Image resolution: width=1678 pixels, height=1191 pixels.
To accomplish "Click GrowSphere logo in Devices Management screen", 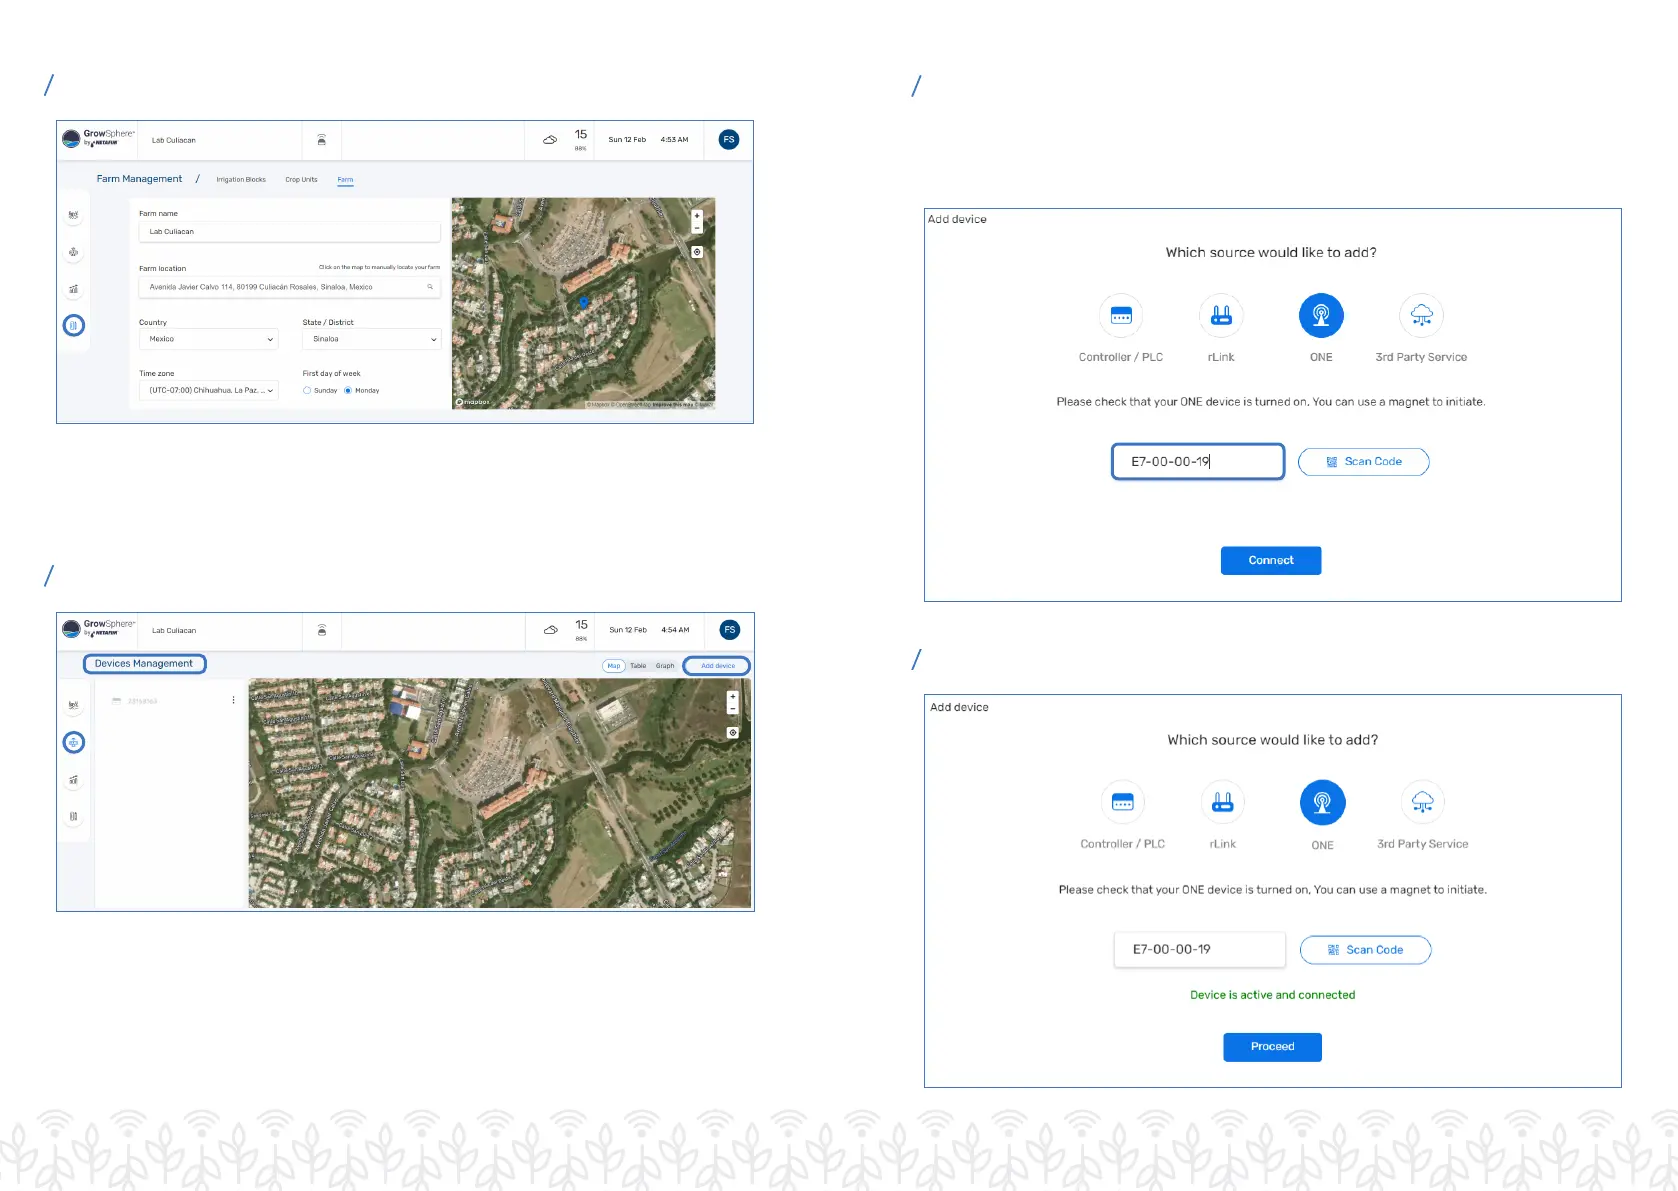I will click(x=99, y=628).
